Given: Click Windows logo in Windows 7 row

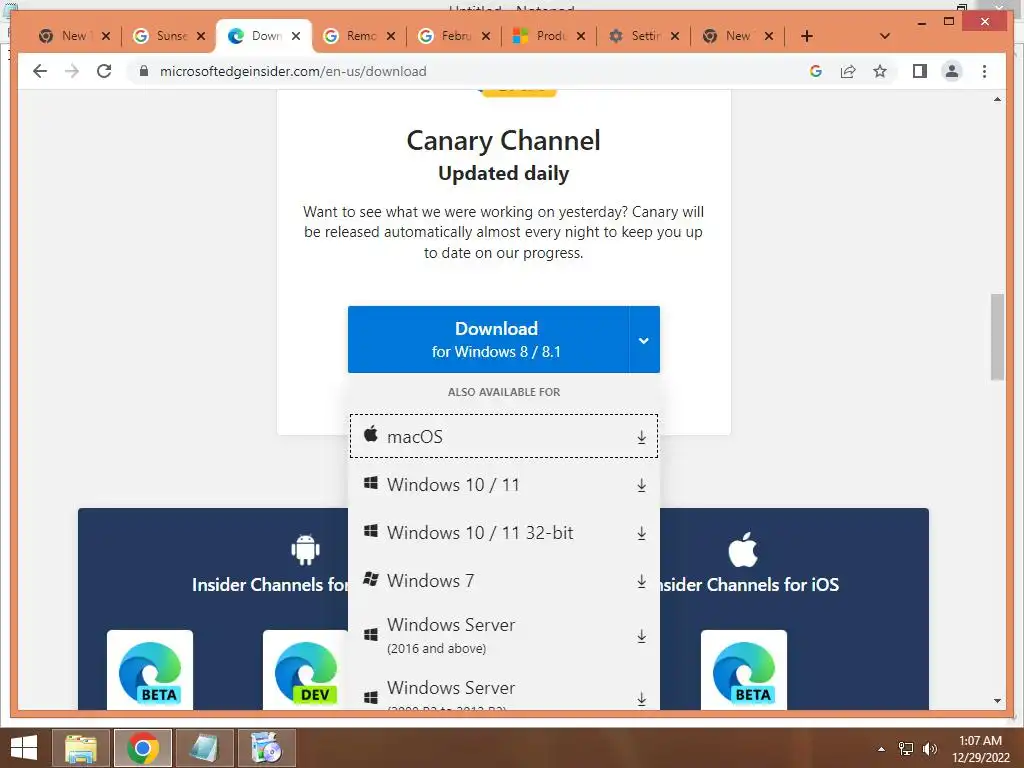Looking at the screenshot, I should tap(371, 579).
